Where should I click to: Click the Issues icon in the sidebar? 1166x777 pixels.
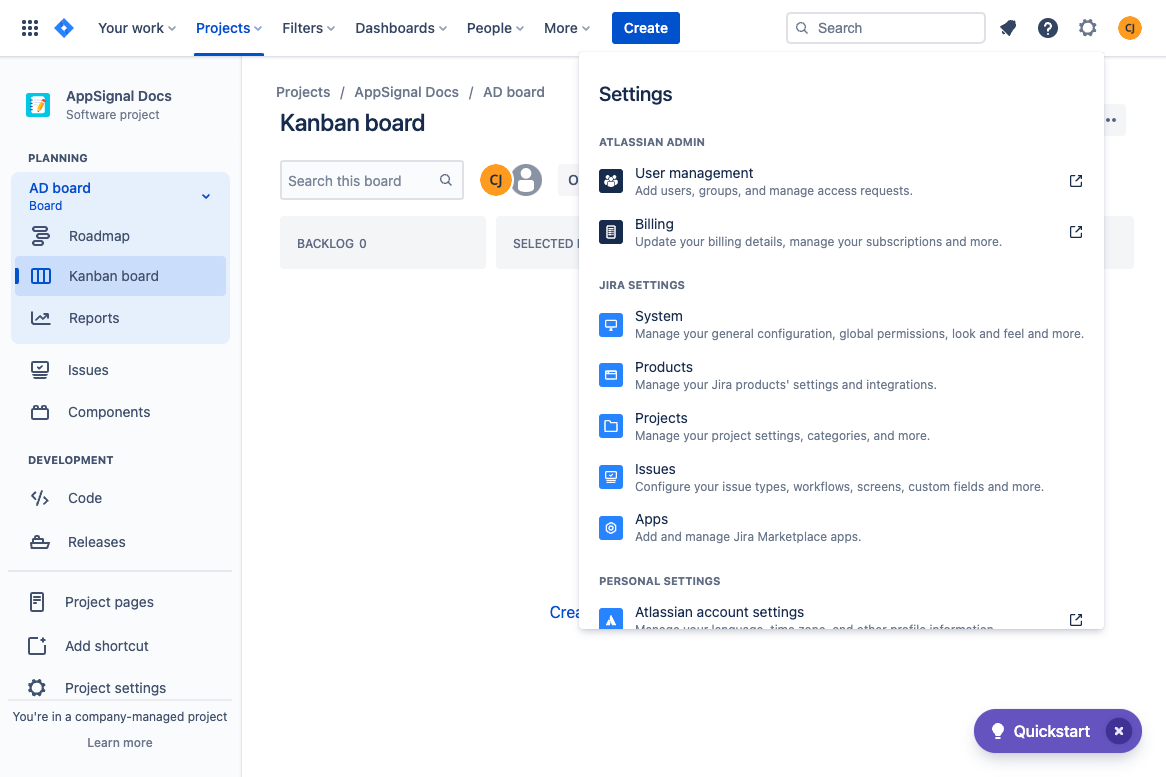click(x=40, y=370)
